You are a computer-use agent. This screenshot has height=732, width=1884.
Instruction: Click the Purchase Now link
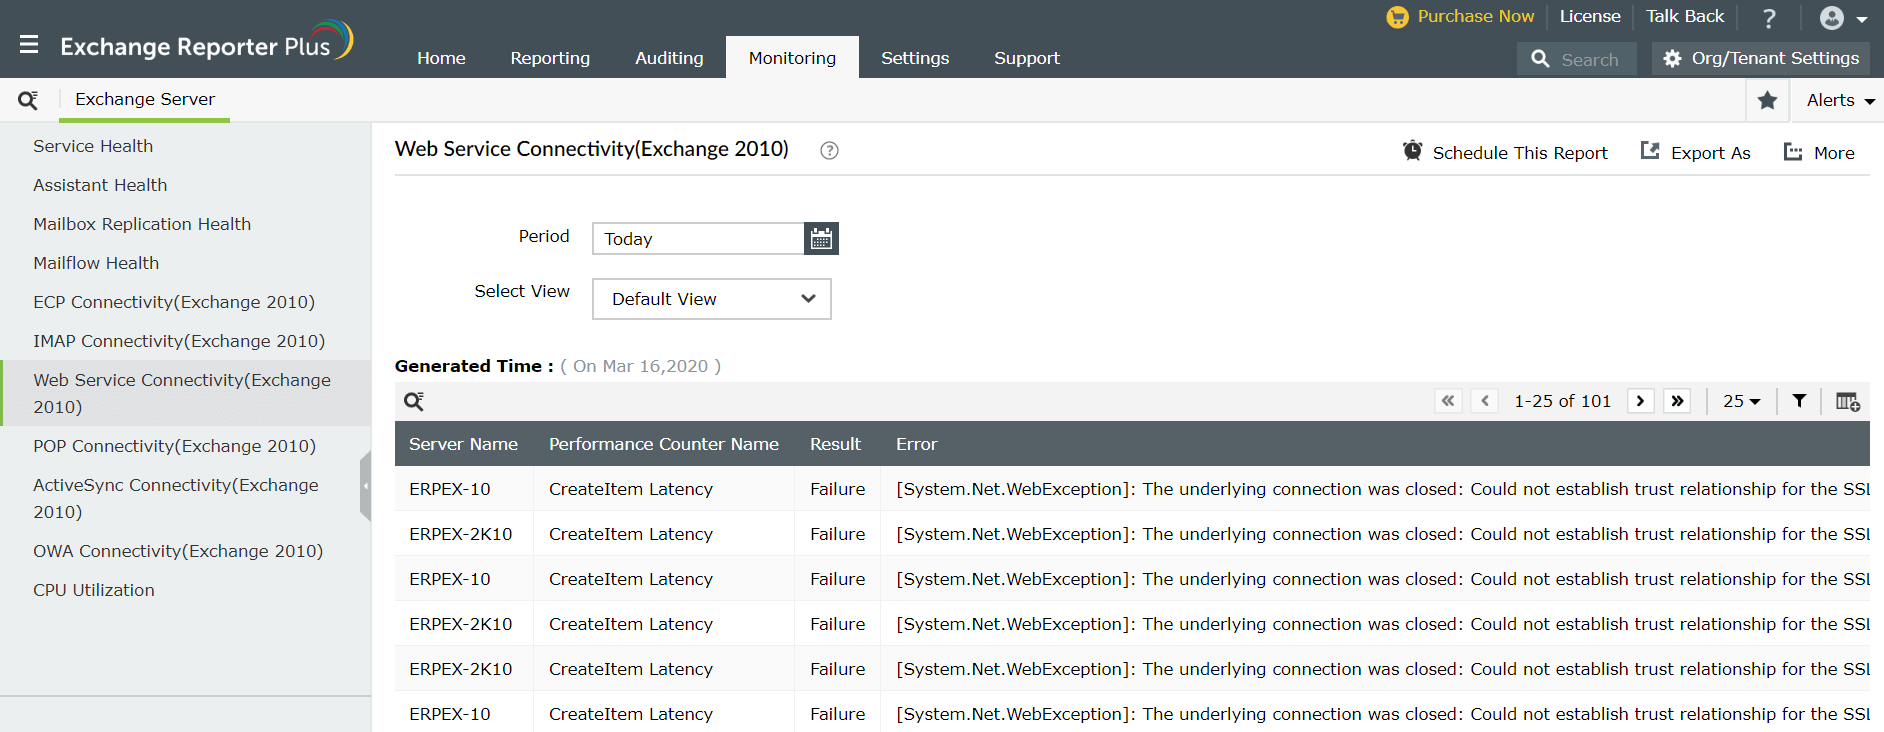coord(1475,16)
